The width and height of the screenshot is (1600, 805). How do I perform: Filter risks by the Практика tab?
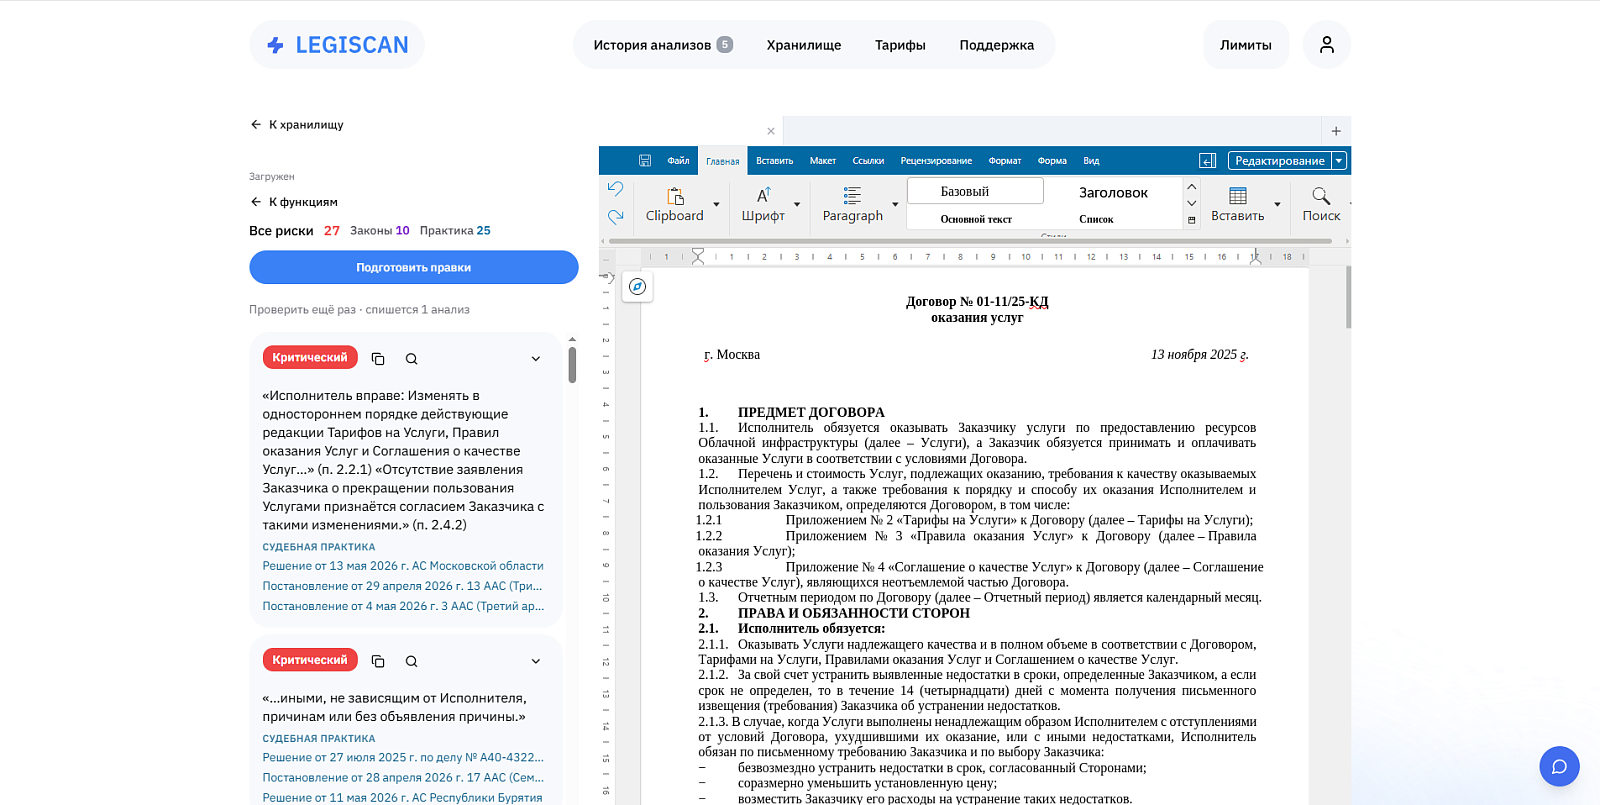point(455,231)
